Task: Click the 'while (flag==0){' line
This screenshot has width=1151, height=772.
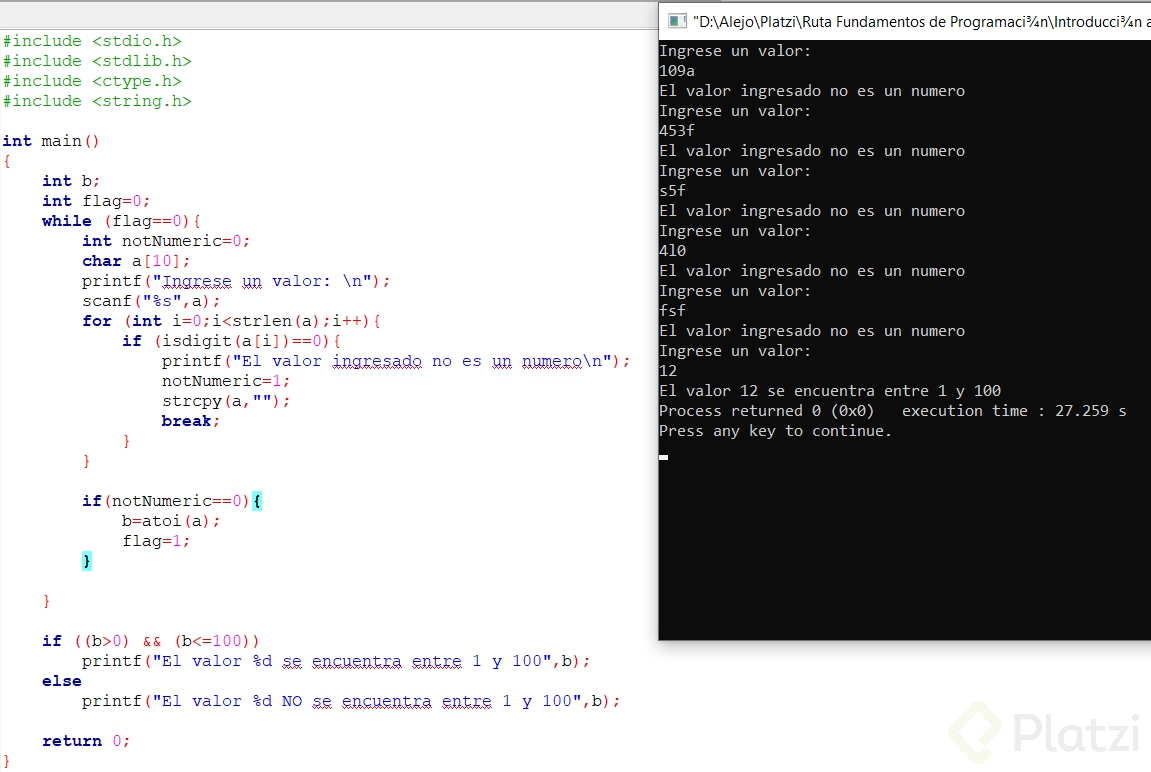Action: [x=121, y=221]
